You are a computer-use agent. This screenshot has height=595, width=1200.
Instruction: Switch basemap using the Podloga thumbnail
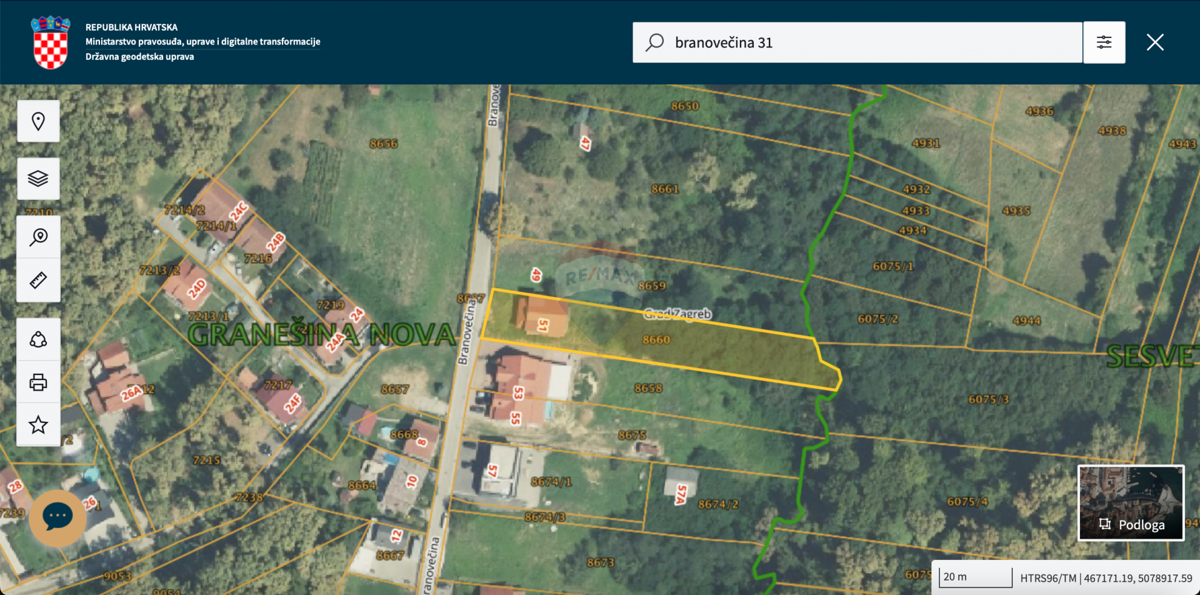click(x=1130, y=503)
